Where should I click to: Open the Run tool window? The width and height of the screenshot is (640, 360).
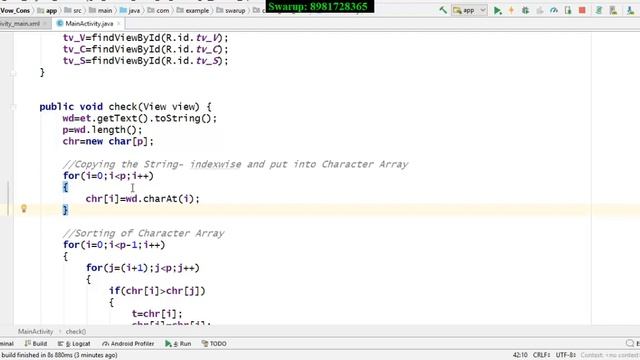click(x=178, y=344)
